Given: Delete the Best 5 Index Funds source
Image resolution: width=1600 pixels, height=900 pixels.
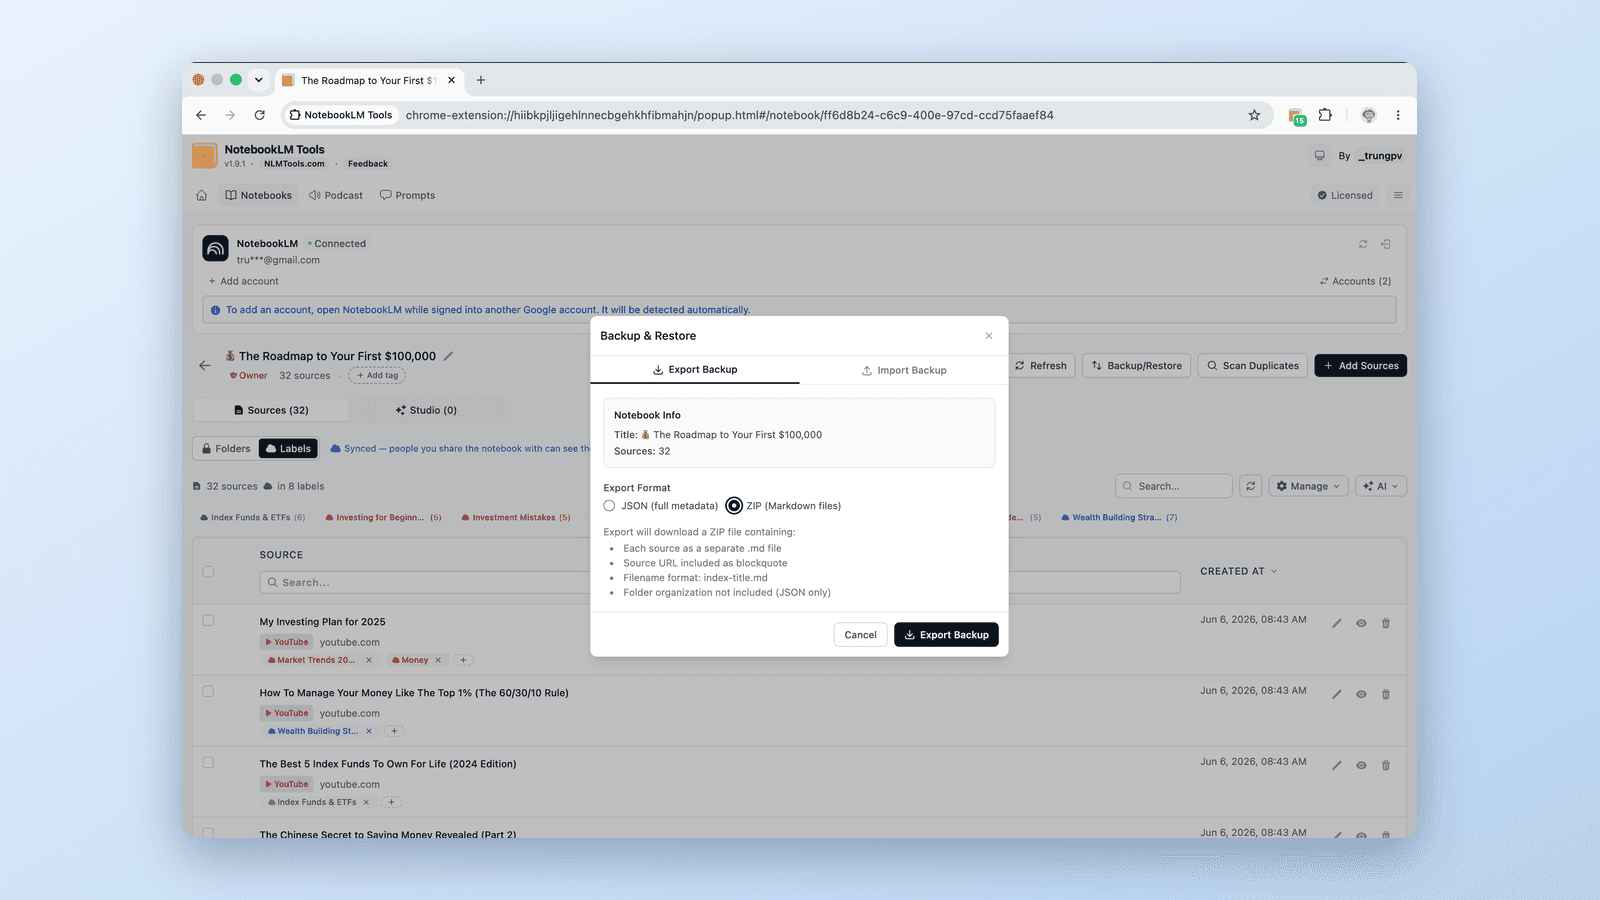Looking at the screenshot, I should pos(1386,766).
